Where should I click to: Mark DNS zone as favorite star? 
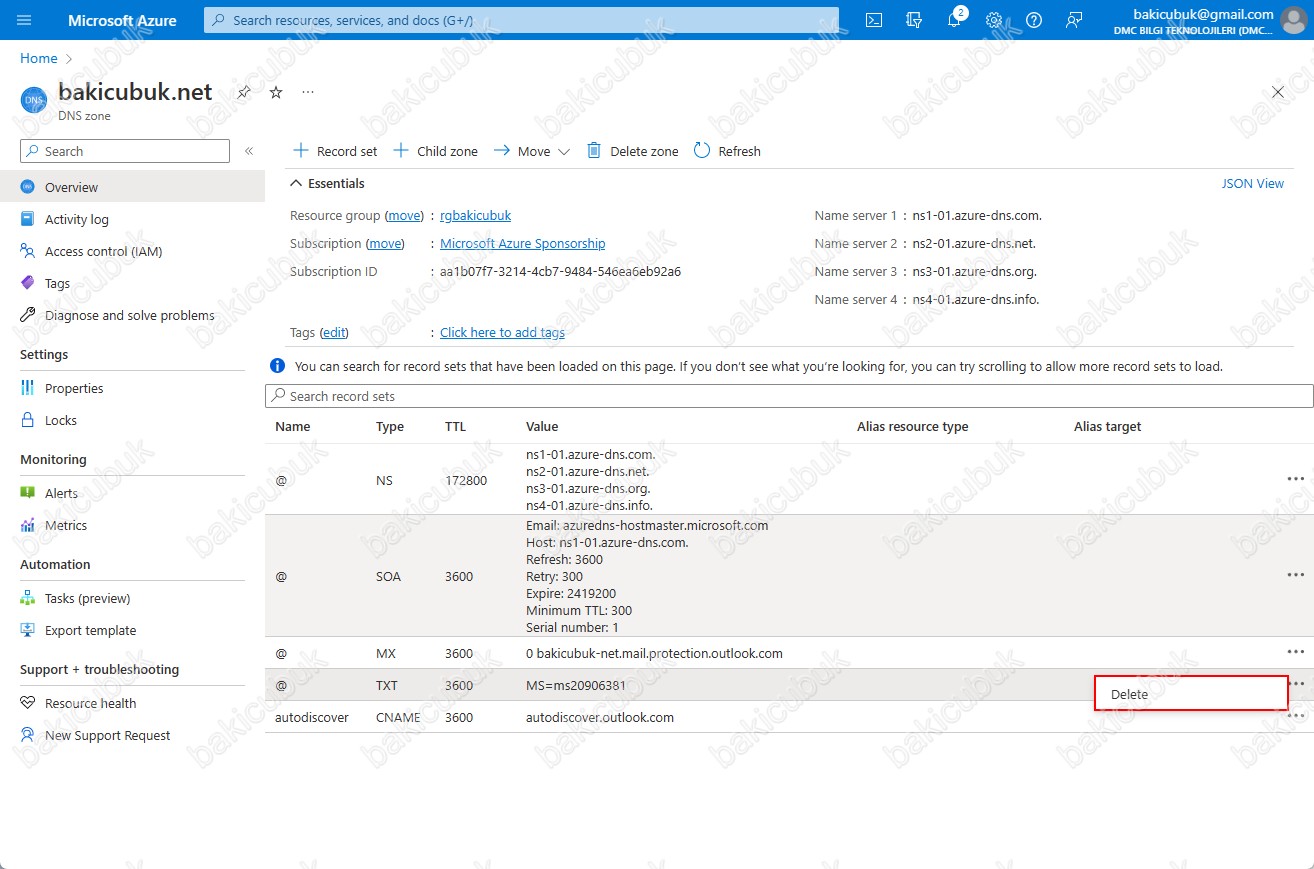(276, 92)
